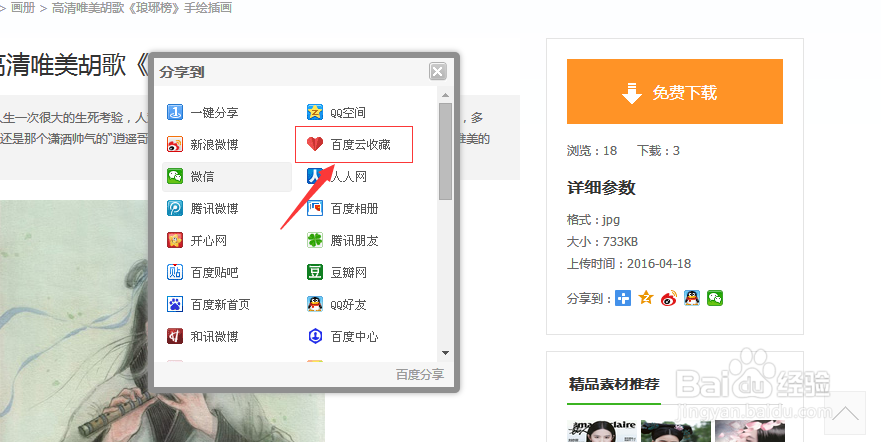881x442 pixels.
Task: Open the second recommended thumbnail
Action: [676, 431]
